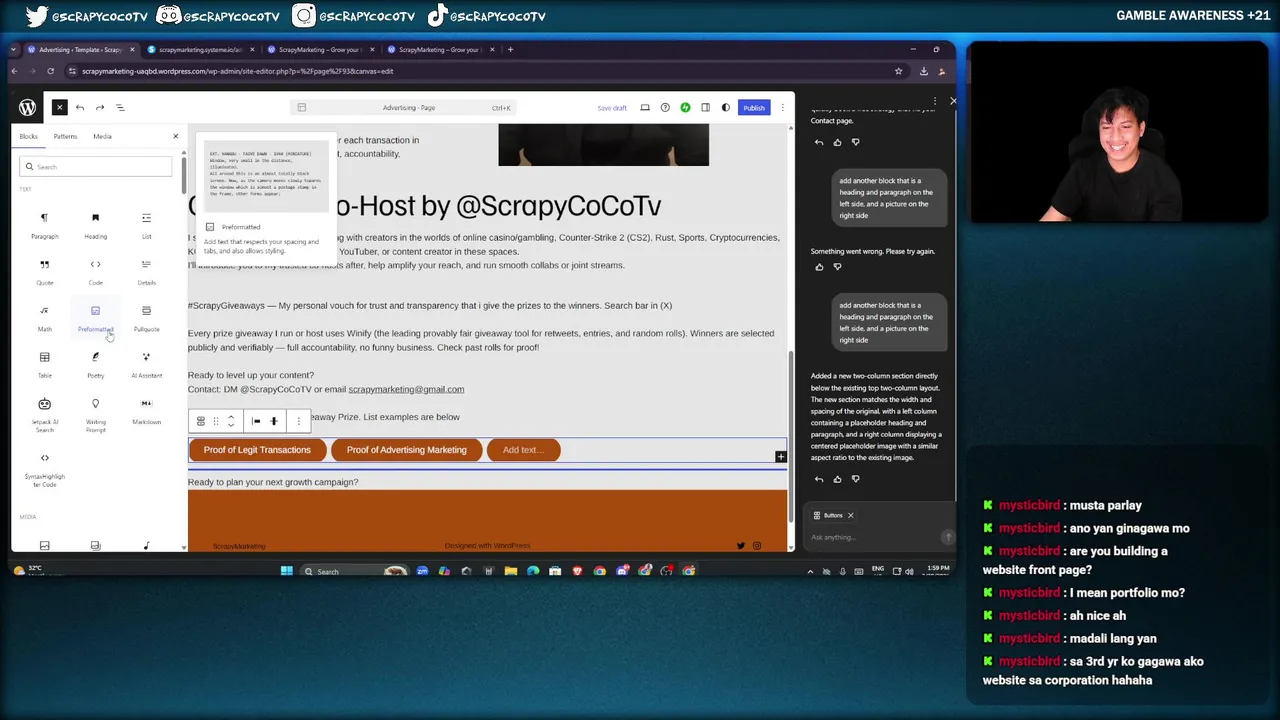Insert a Markdown block
1280x720 pixels.
(x=146, y=411)
